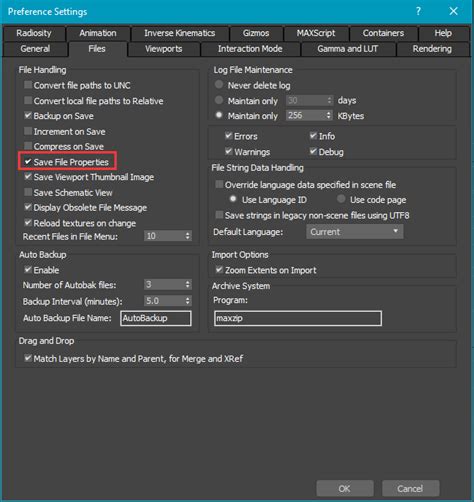Viewport: 474px width, 502px height.
Task: Toggle Auto Backup Enable checkbox
Action: coord(28,270)
